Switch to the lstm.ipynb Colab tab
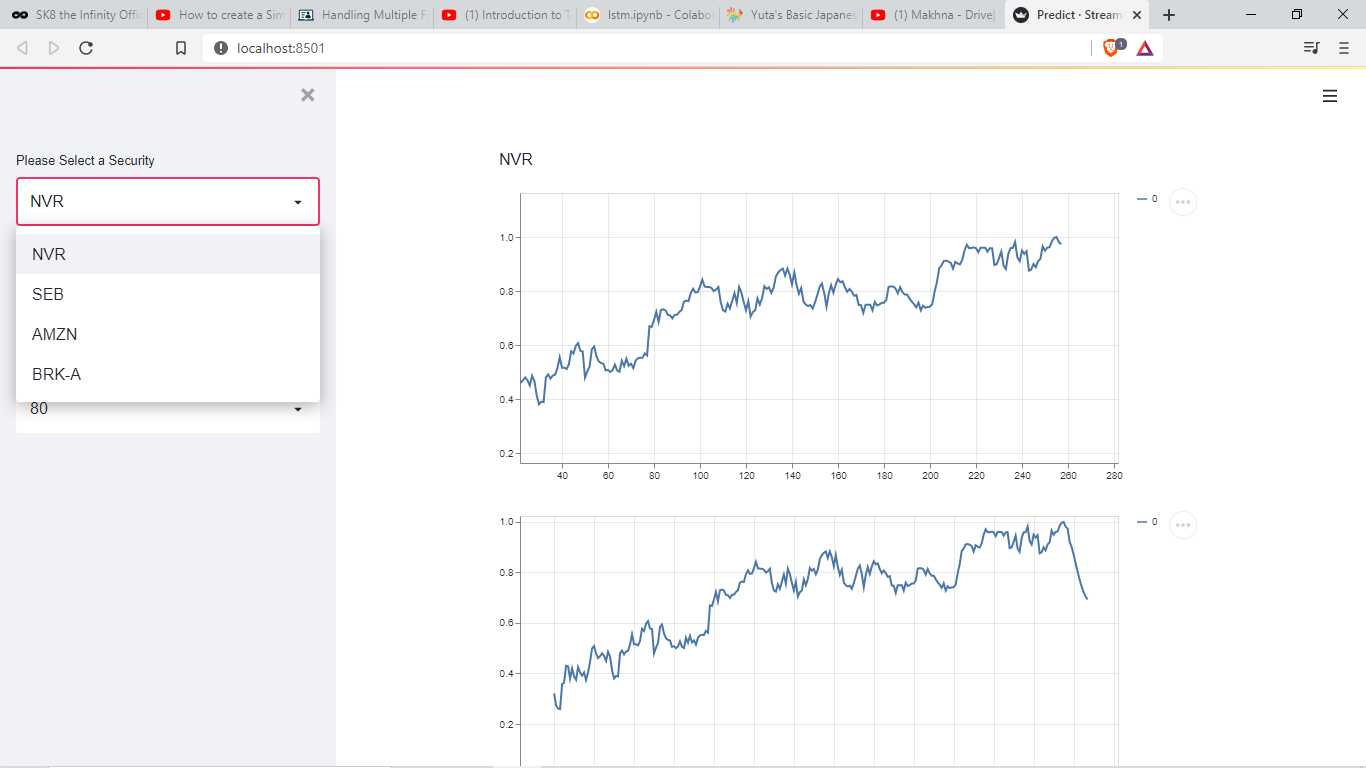This screenshot has width=1366, height=768. (648, 15)
